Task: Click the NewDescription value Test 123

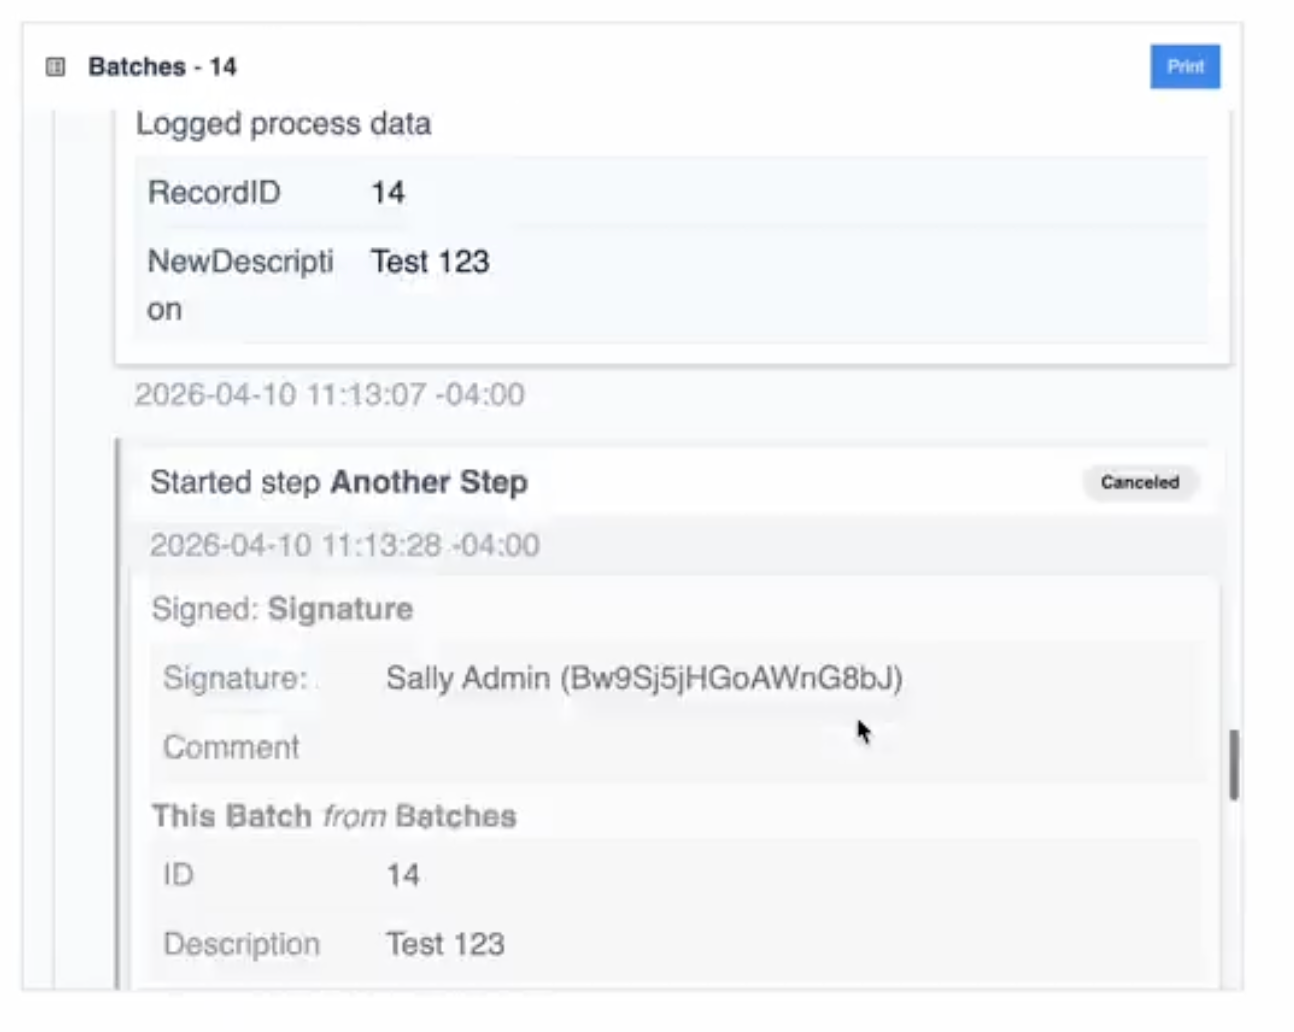Action: 430,262
